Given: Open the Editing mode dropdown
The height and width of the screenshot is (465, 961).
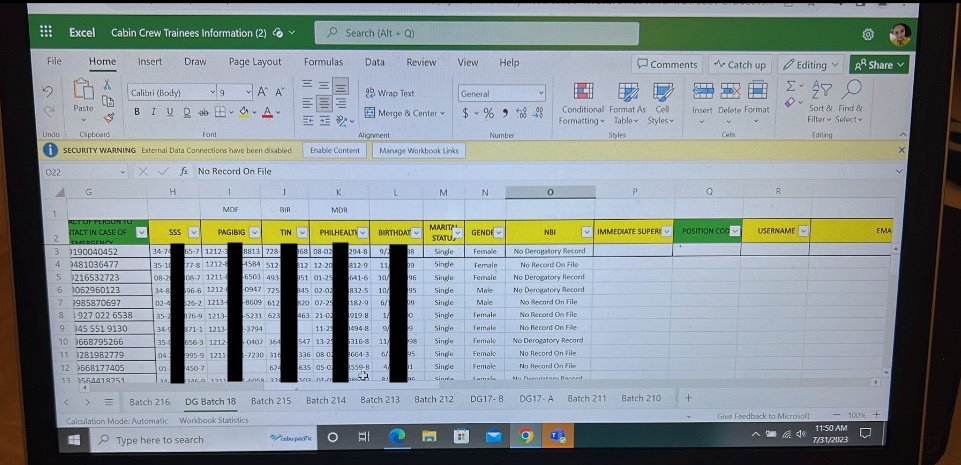Looking at the screenshot, I should click(810, 64).
